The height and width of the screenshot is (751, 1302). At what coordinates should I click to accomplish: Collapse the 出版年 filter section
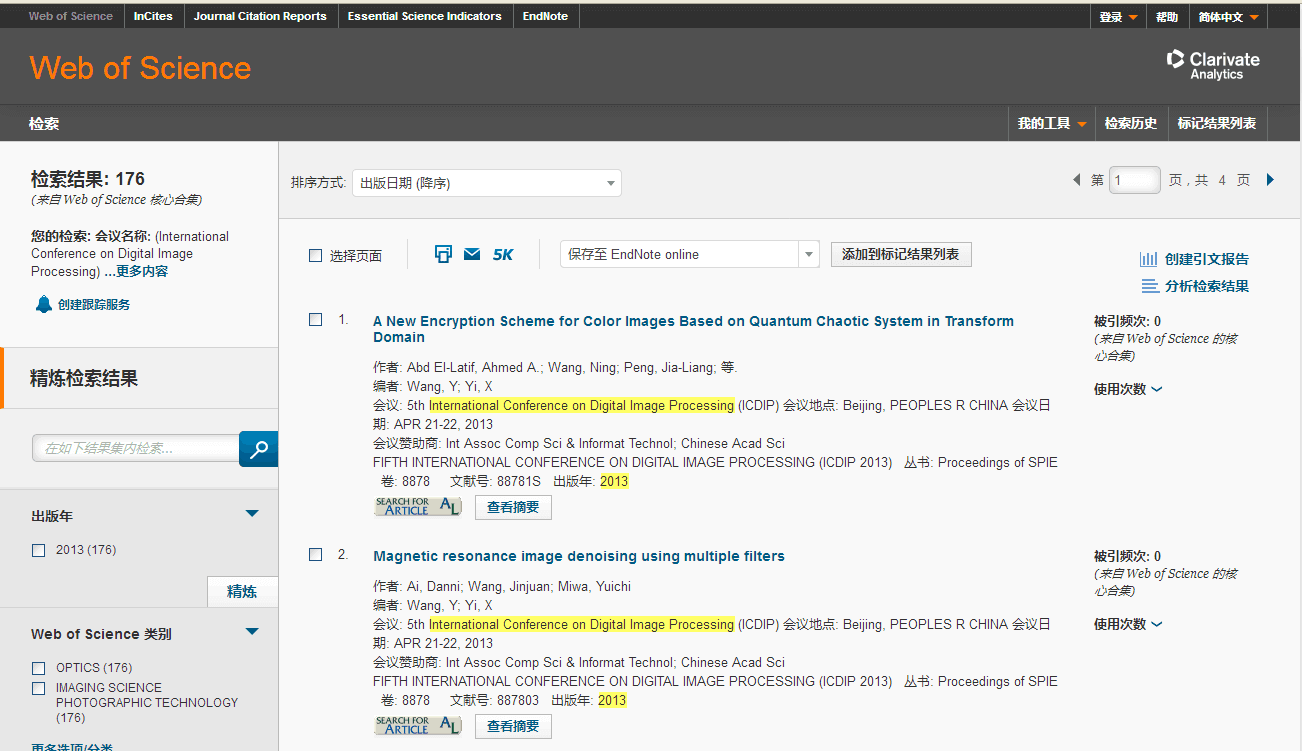[252, 514]
